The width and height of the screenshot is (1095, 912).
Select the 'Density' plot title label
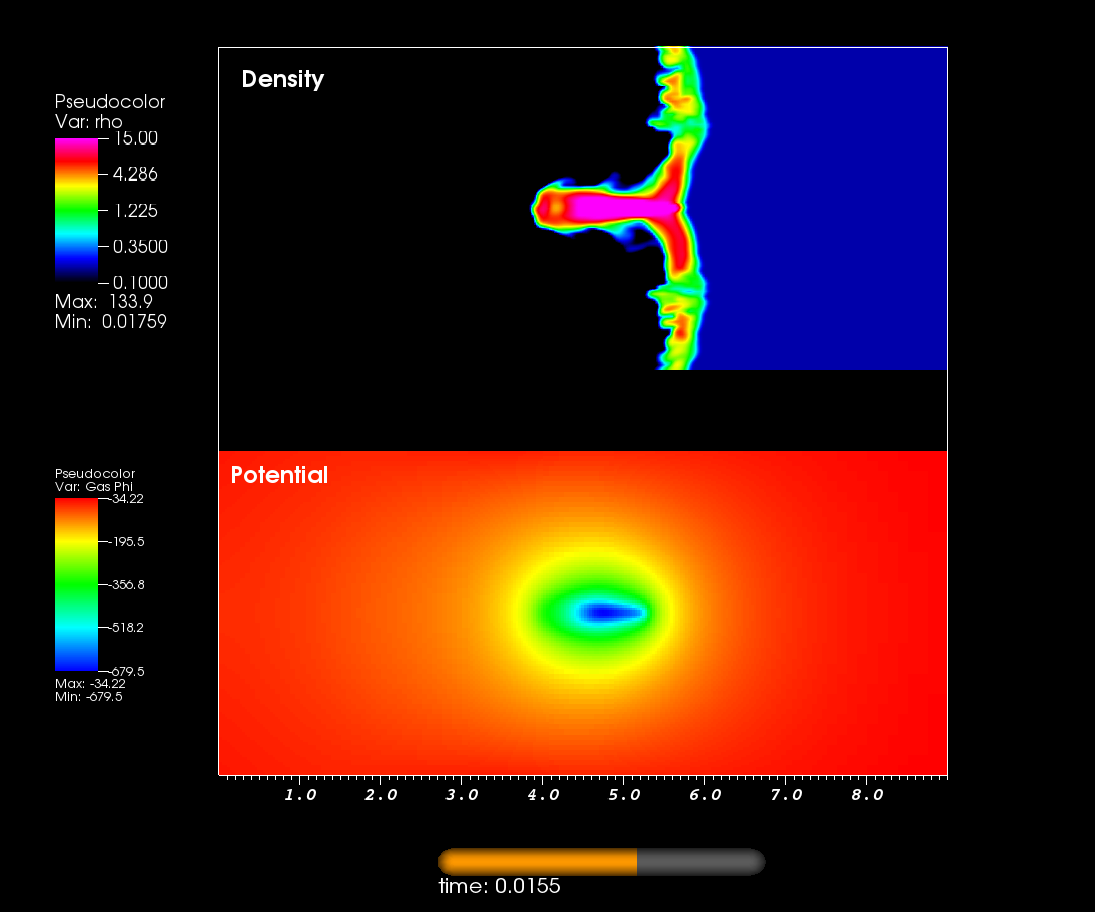coord(283,79)
